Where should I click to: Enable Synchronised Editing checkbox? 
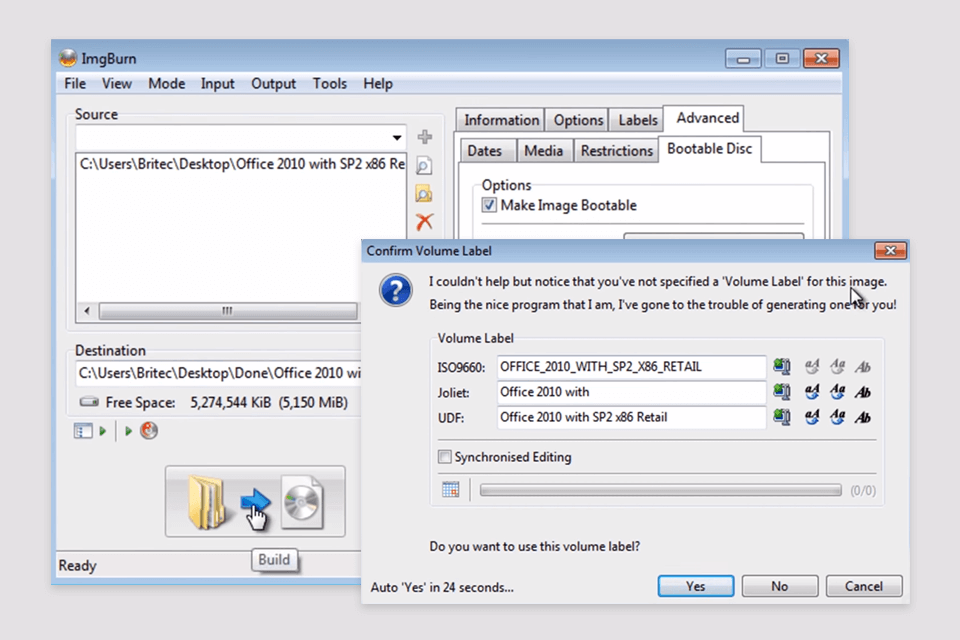445,457
